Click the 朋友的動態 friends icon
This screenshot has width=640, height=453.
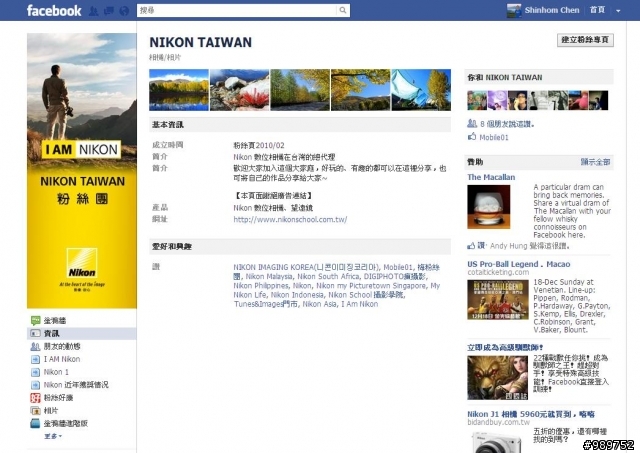[x=36, y=346]
